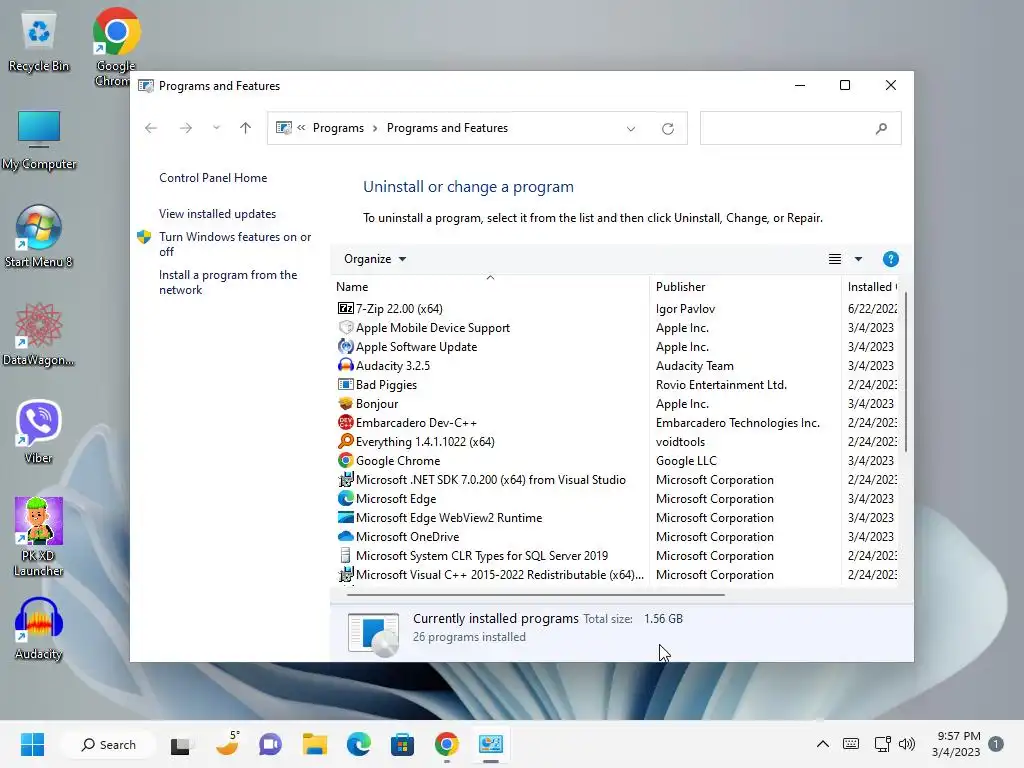This screenshot has width=1024, height=768.
Task: Click the touch keyboard tray icon
Action: [x=851, y=744]
